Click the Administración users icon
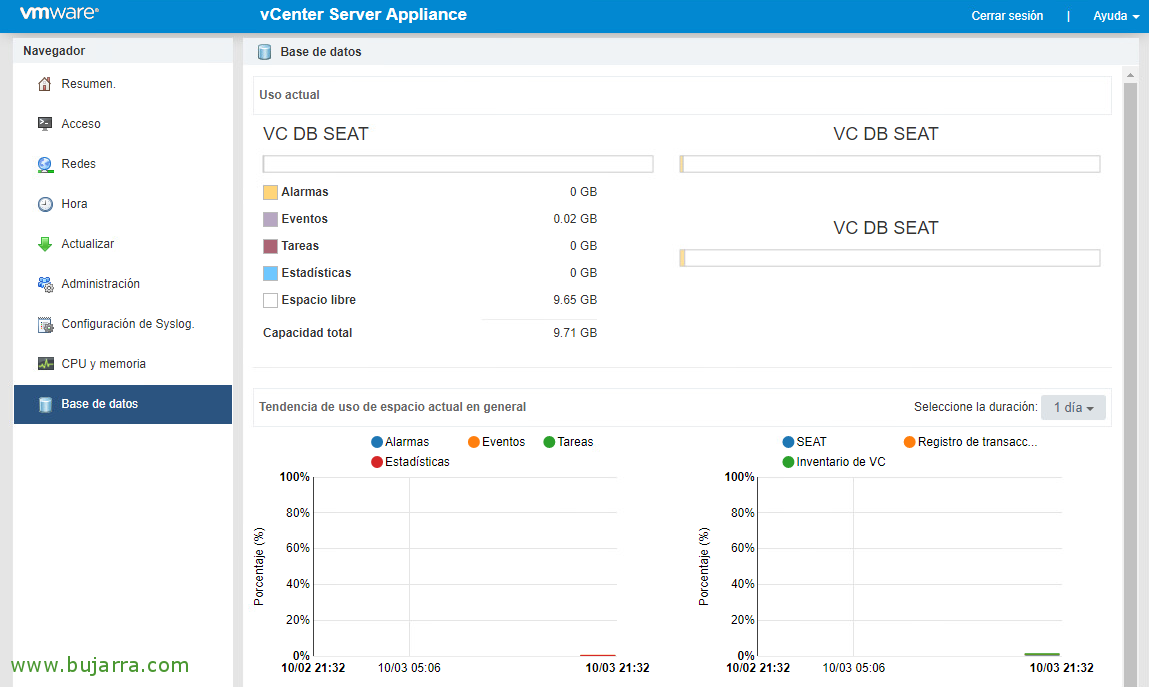Image resolution: width=1149 pixels, height=687 pixels. (x=45, y=284)
